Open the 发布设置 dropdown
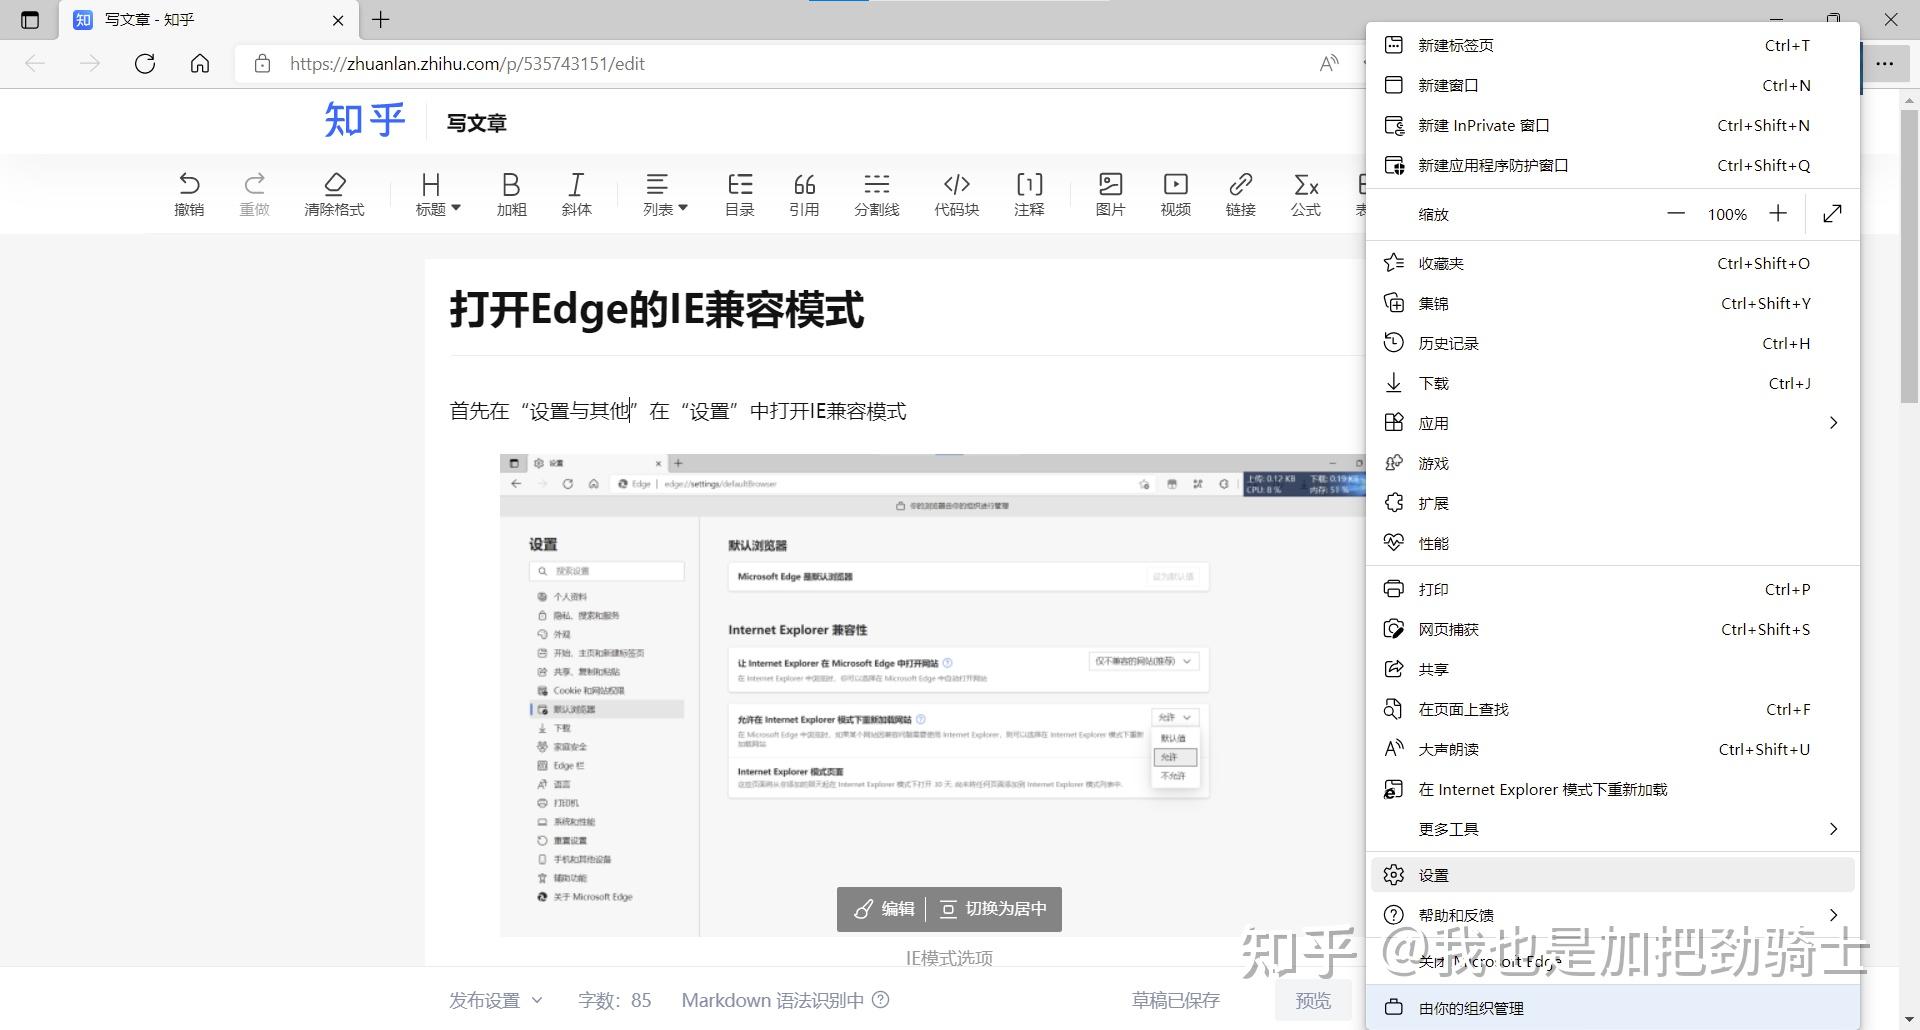Image resolution: width=1920 pixels, height=1030 pixels. 496,1000
